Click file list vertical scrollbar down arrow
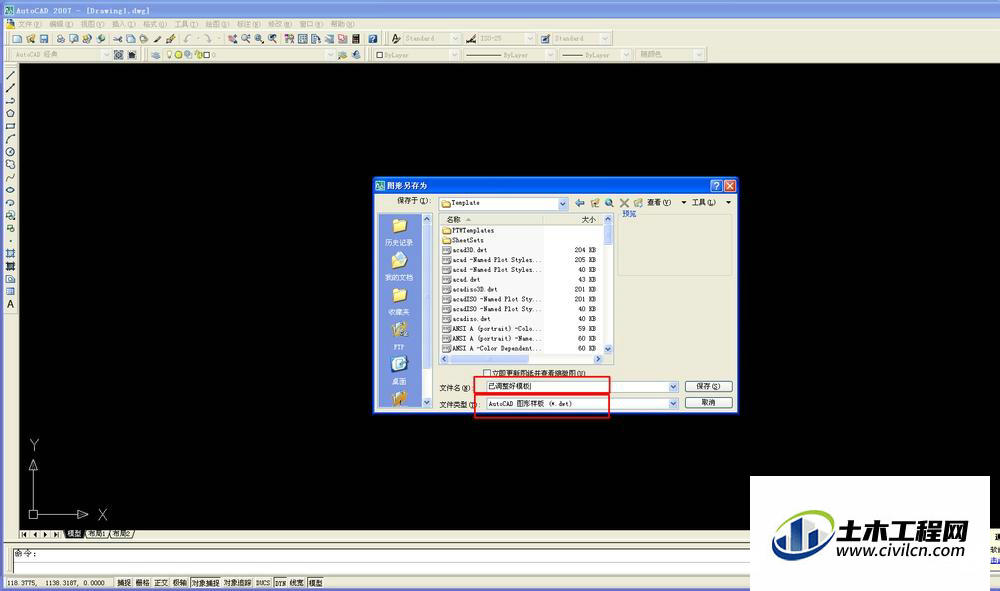The height and width of the screenshot is (591, 1000). tap(608, 349)
